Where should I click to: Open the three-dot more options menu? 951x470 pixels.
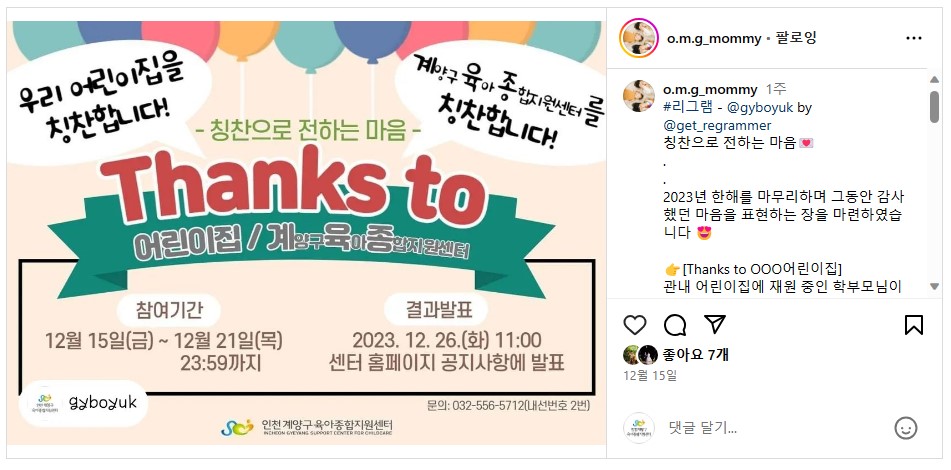(x=913, y=38)
